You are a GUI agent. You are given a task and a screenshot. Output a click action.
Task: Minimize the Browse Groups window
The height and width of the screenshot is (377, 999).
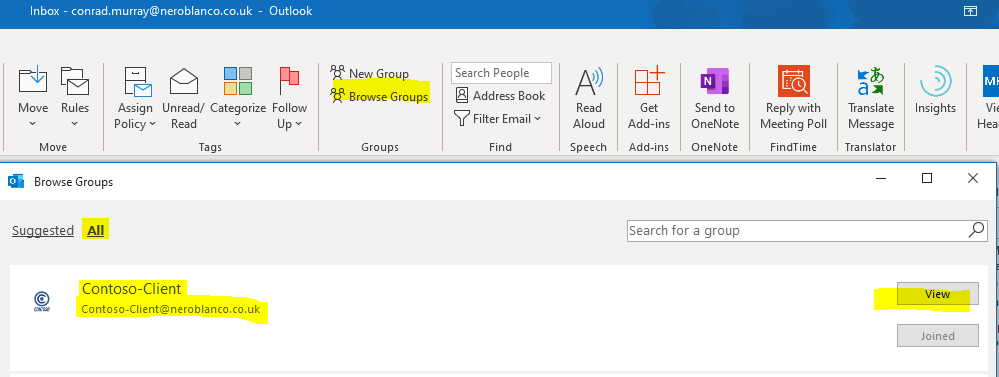(x=880, y=179)
